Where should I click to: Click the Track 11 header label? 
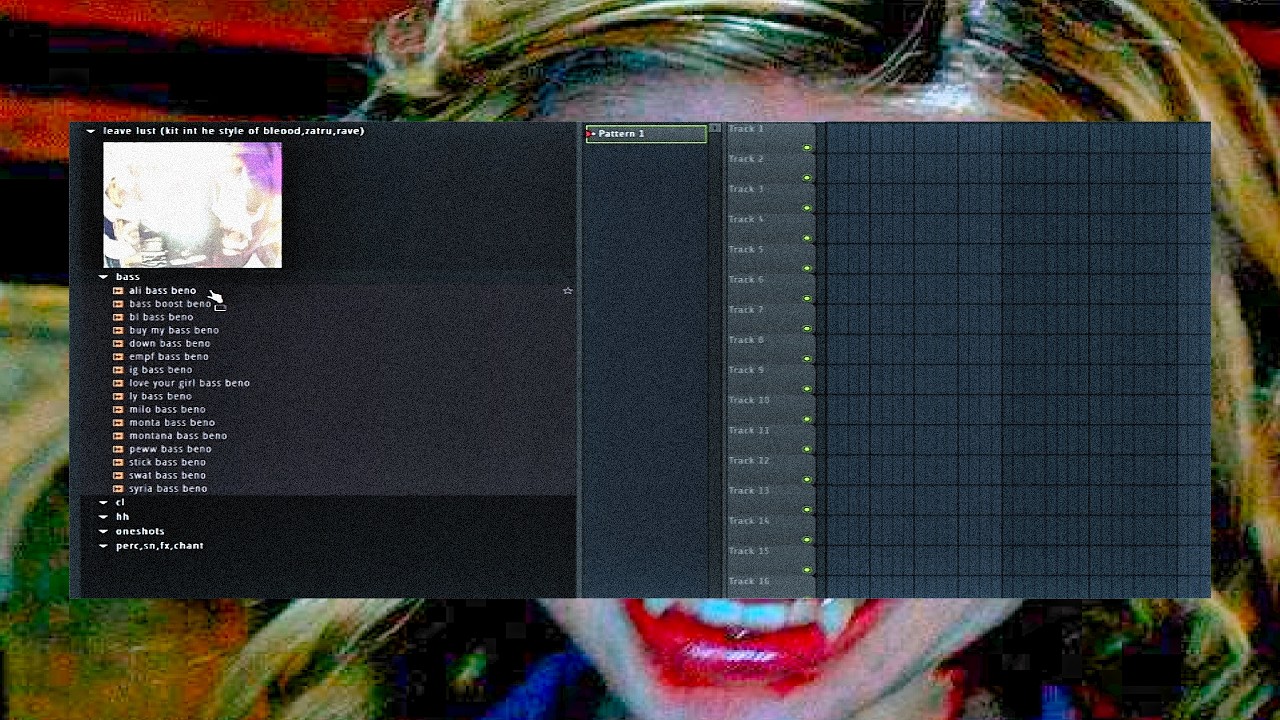(x=749, y=430)
